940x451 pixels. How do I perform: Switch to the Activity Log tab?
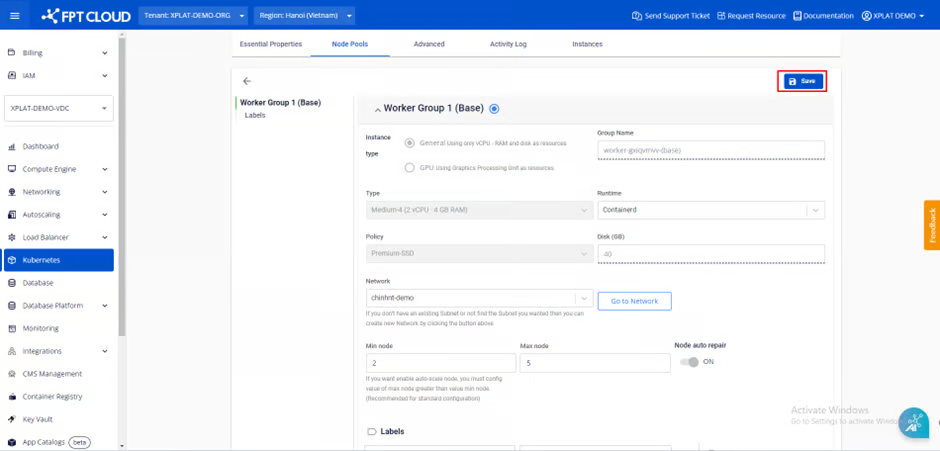coord(508,44)
